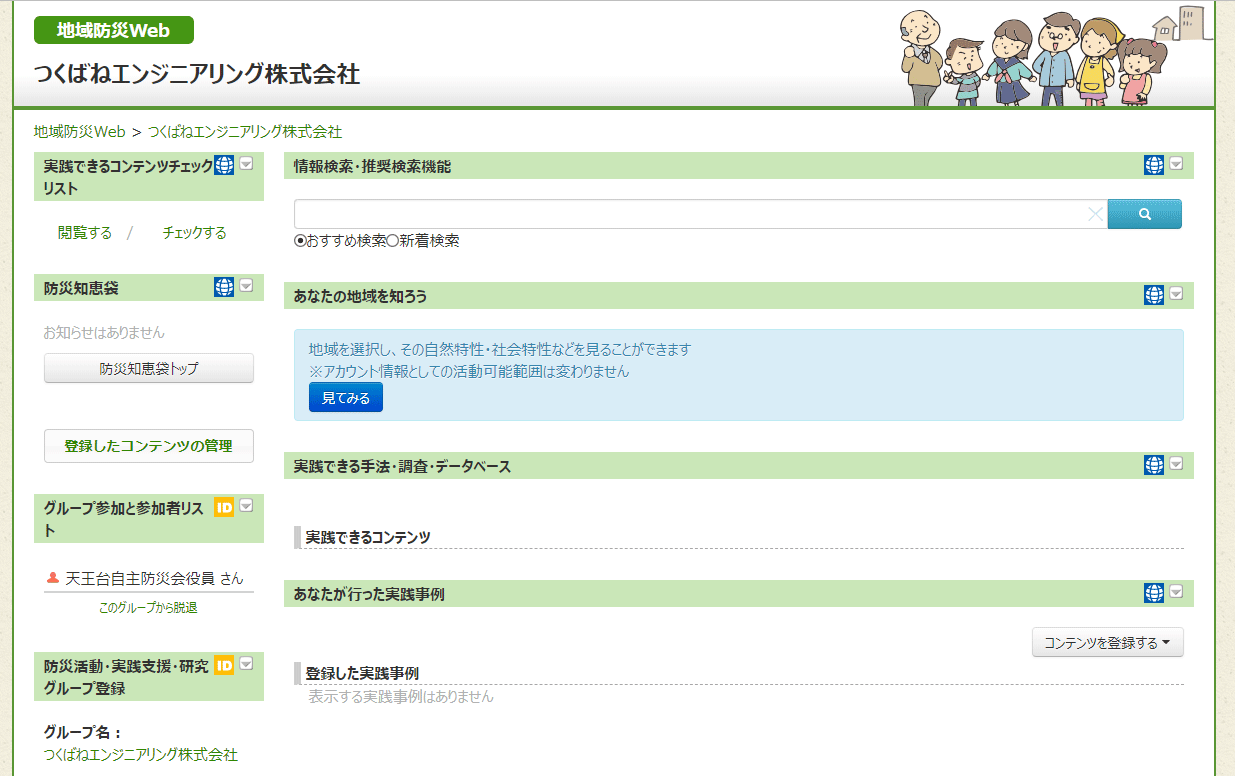The image size is (1235, 776).
Task: Click globe icon in あなたの地域を知ろう header
Action: click(1154, 295)
